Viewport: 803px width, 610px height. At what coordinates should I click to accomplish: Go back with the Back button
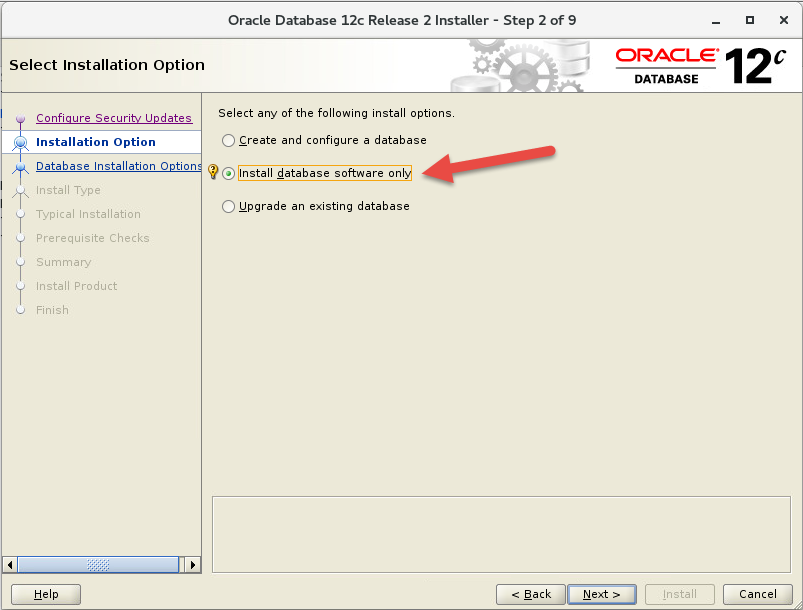coord(531,594)
